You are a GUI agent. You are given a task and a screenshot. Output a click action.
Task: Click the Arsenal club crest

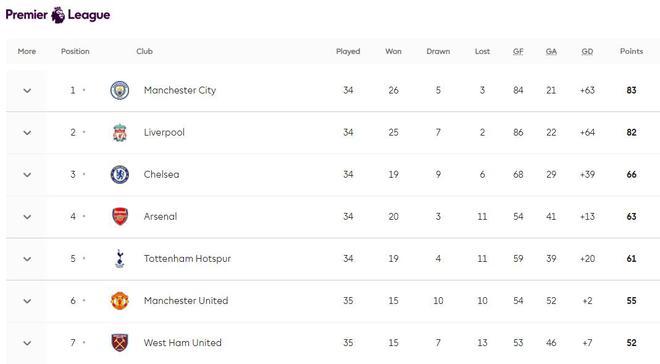(120, 217)
